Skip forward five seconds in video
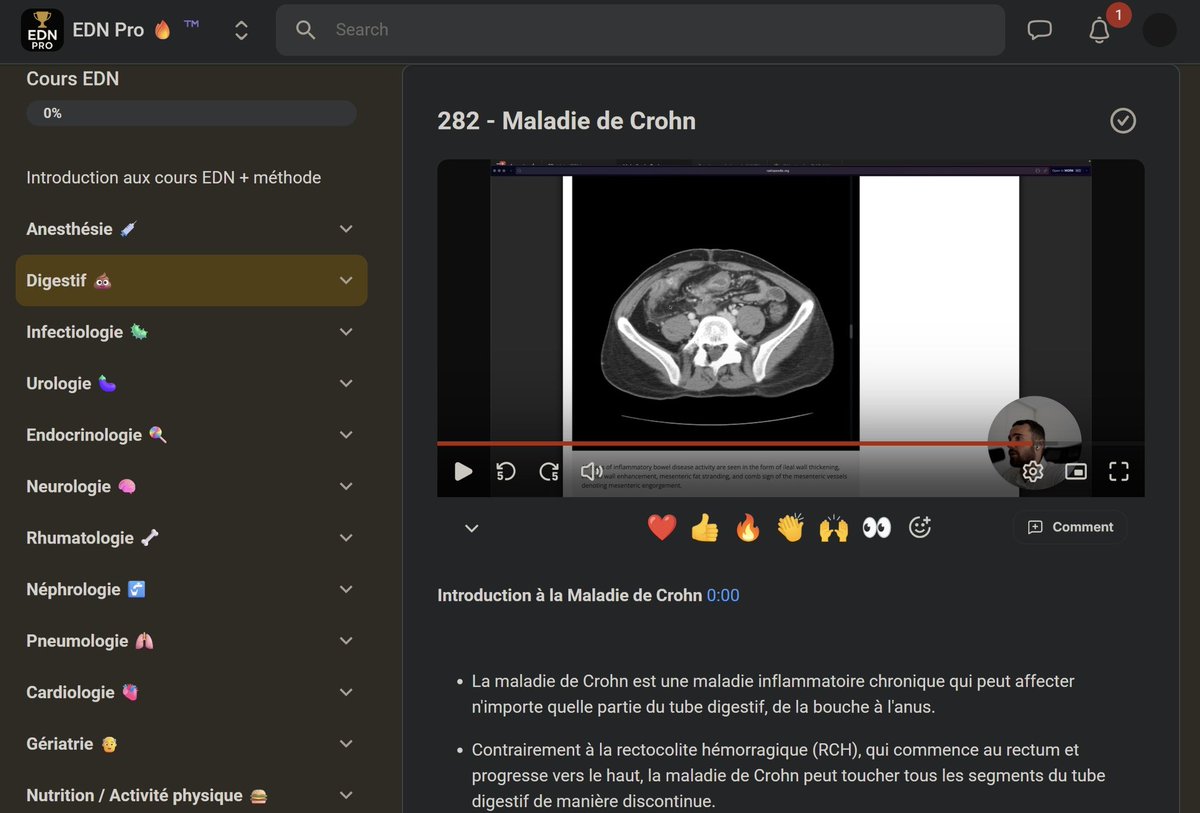Viewport: 1200px width, 813px height. (x=549, y=471)
